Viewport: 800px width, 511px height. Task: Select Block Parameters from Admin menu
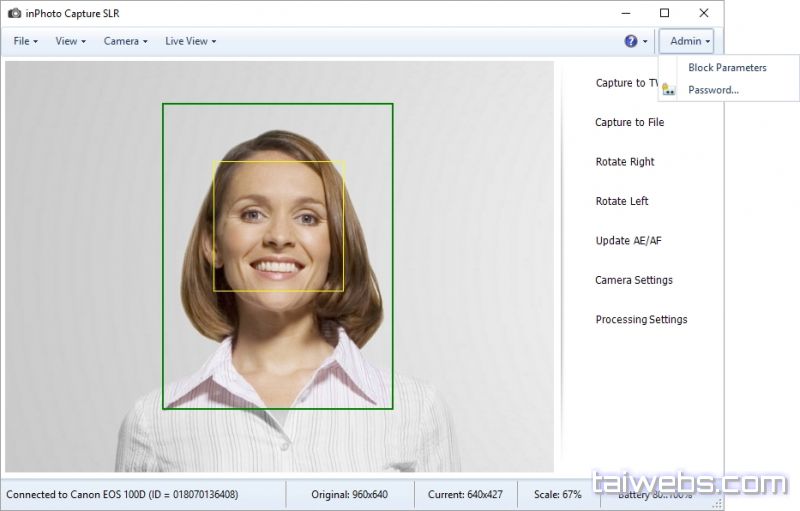[727, 68]
